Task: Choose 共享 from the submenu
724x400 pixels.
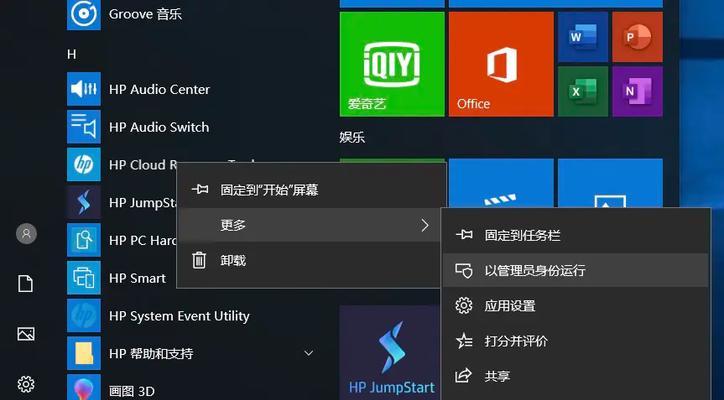Action: (x=575, y=376)
